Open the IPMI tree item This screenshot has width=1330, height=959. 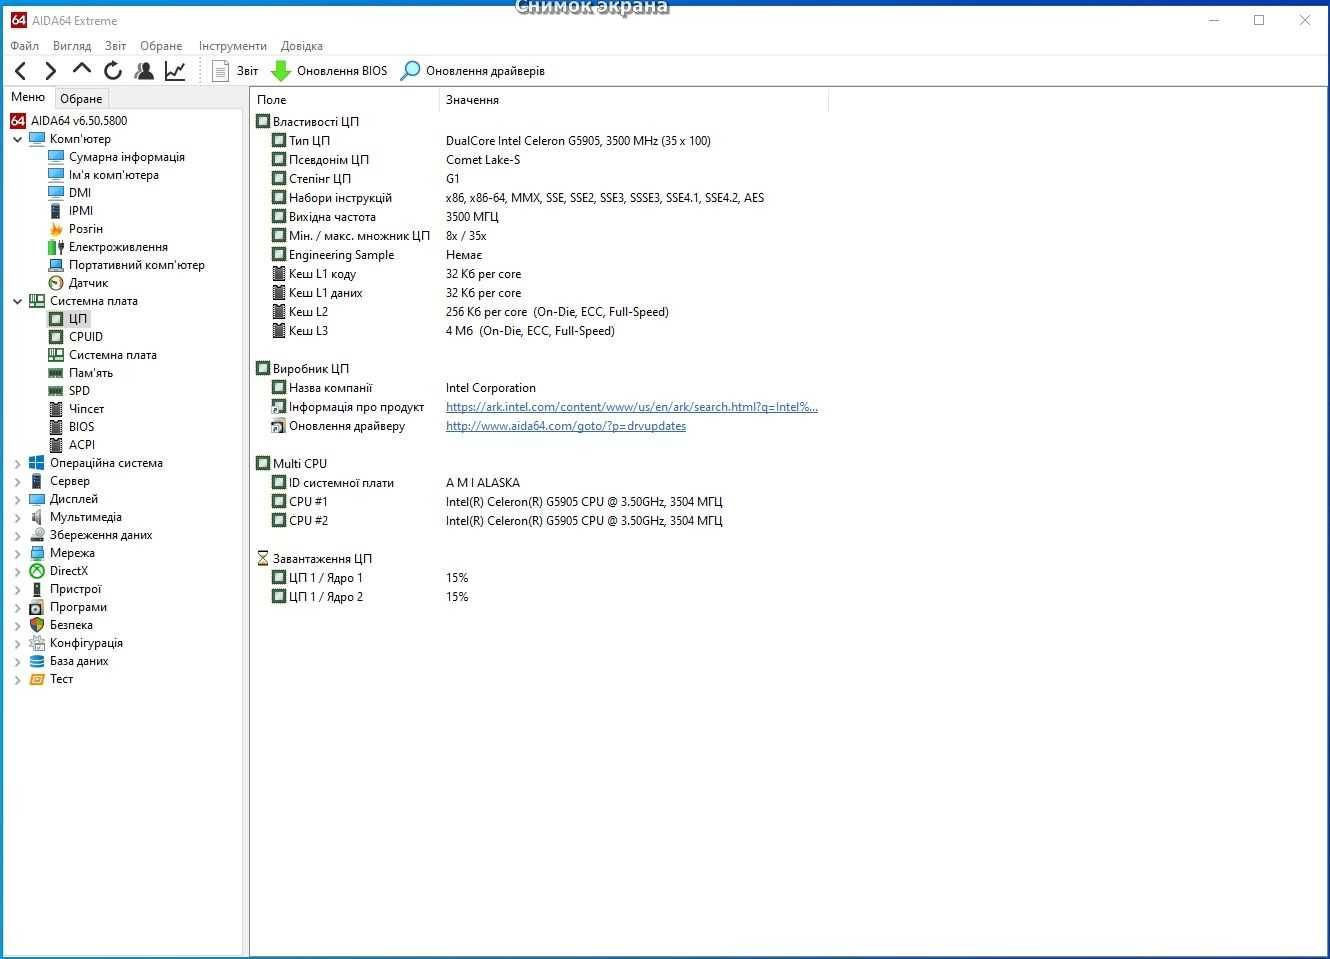pyautogui.click(x=81, y=211)
